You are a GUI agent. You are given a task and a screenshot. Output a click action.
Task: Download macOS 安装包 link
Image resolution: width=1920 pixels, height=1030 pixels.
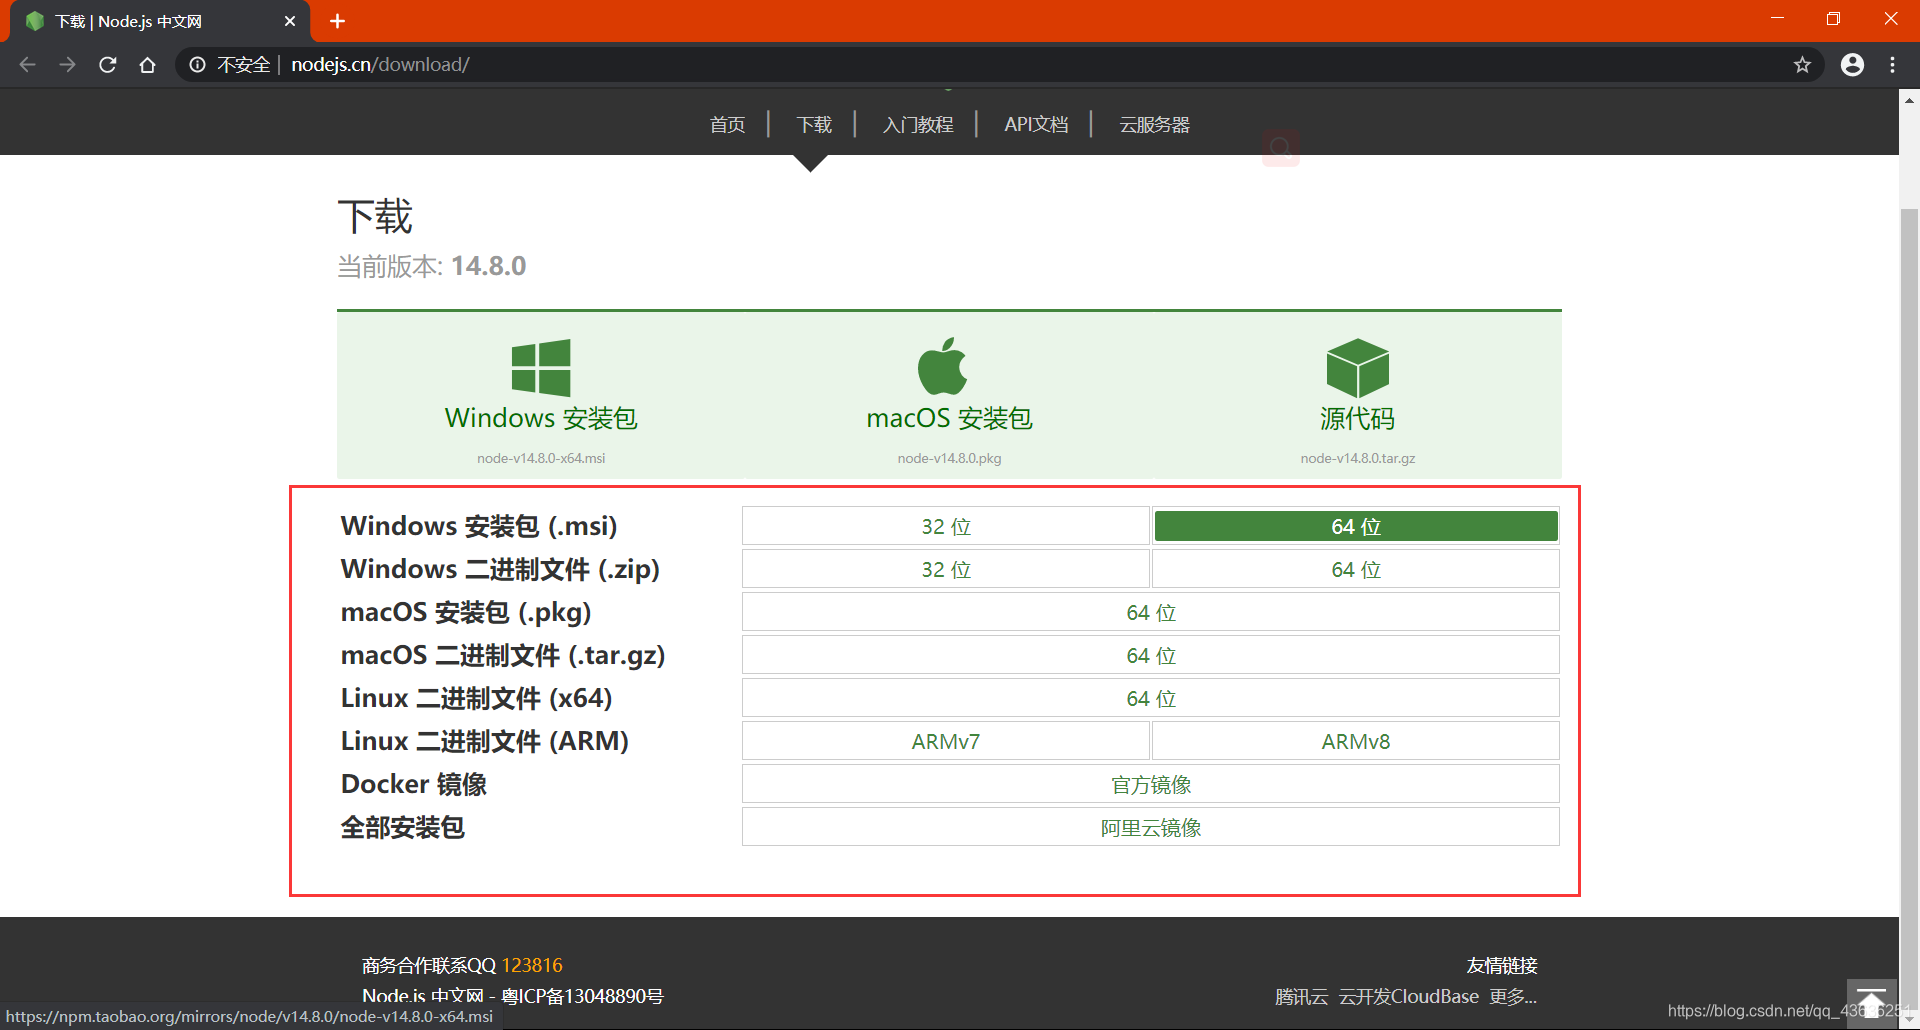pyautogui.click(x=949, y=418)
